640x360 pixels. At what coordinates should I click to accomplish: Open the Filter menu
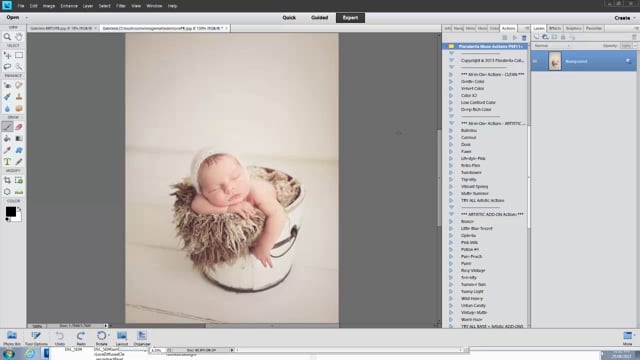pyautogui.click(x=120, y=6)
